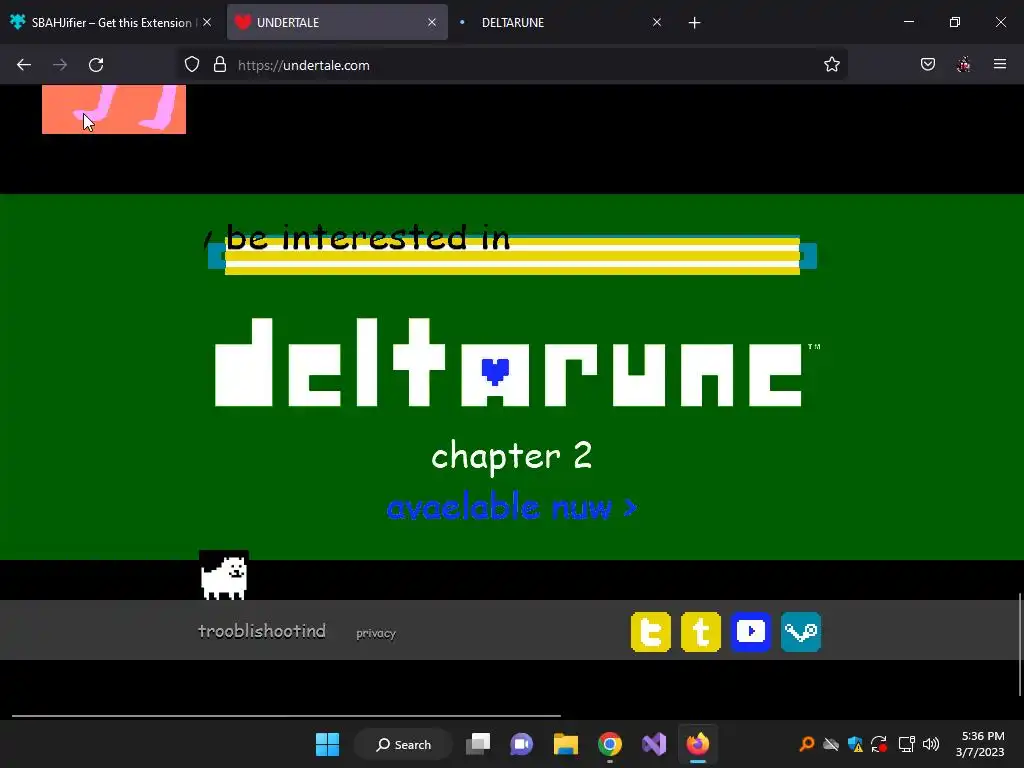
Task: Open the trooblishootind link
Action: pyautogui.click(x=262, y=631)
